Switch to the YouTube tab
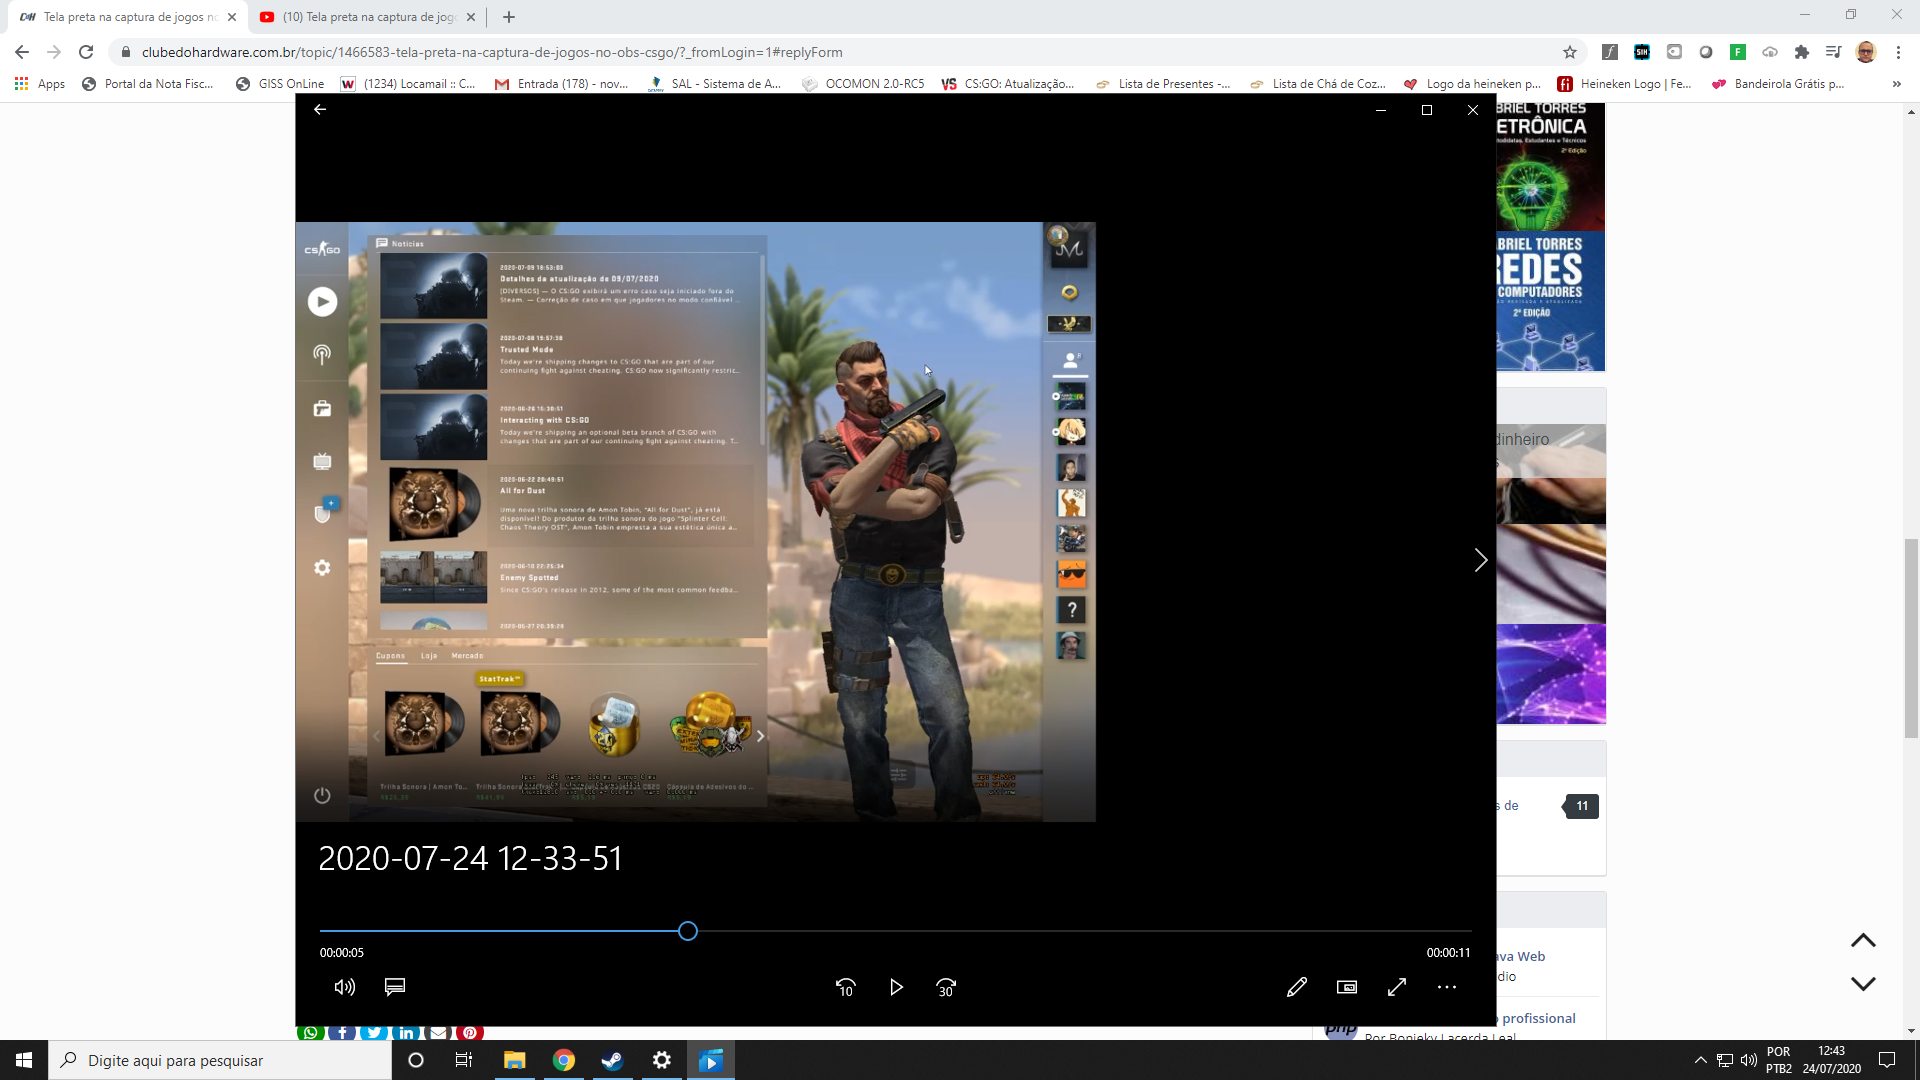1920x1080 pixels. pyautogui.click(x=366, y=17)
